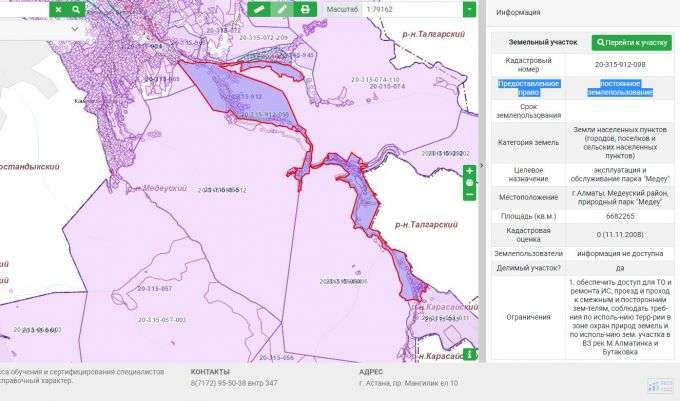Viewport: 680px width, 401px height.
Task: Click the highlighted Предоставленное право label
Action: tap(528, 87)
